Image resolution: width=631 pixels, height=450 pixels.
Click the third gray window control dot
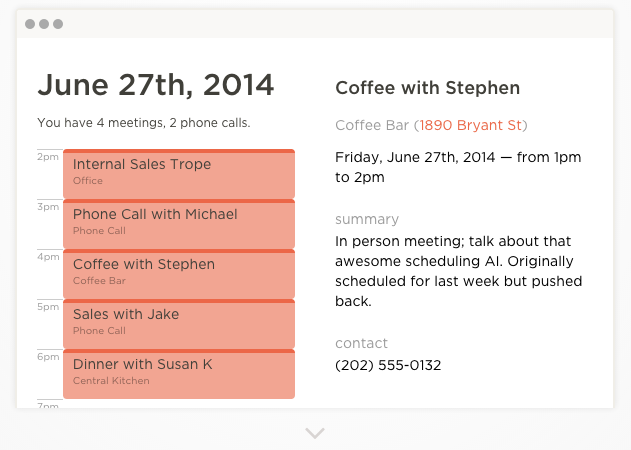click(58, 24)
